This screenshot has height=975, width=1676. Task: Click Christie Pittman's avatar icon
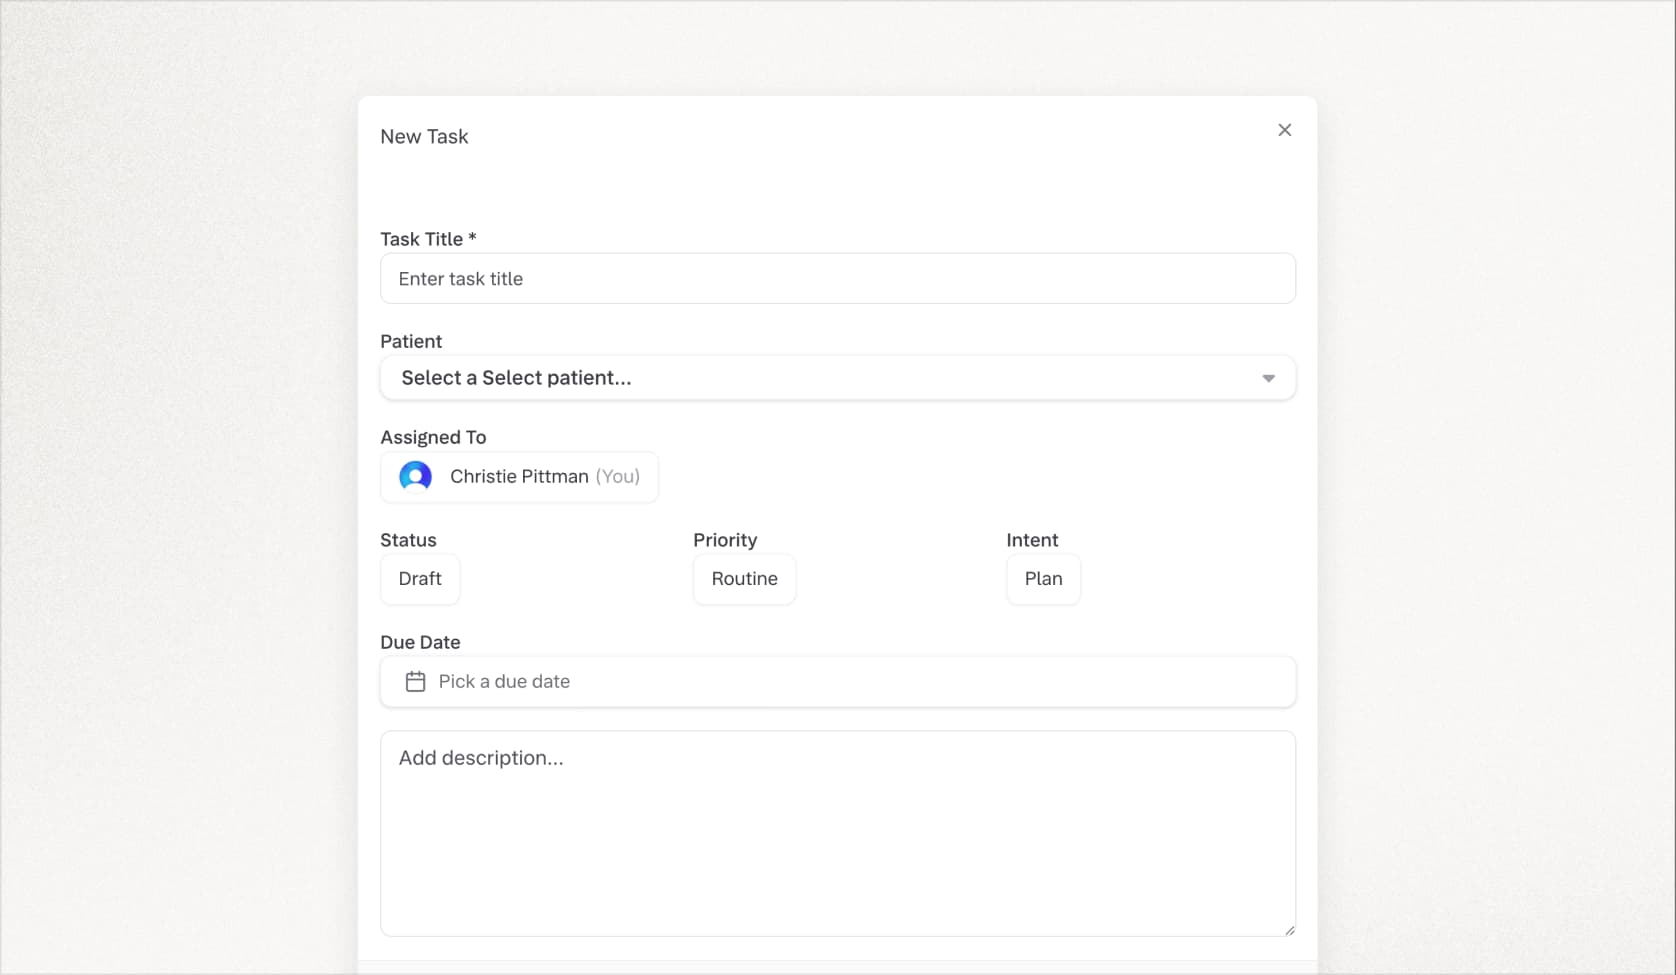[415, 477]
